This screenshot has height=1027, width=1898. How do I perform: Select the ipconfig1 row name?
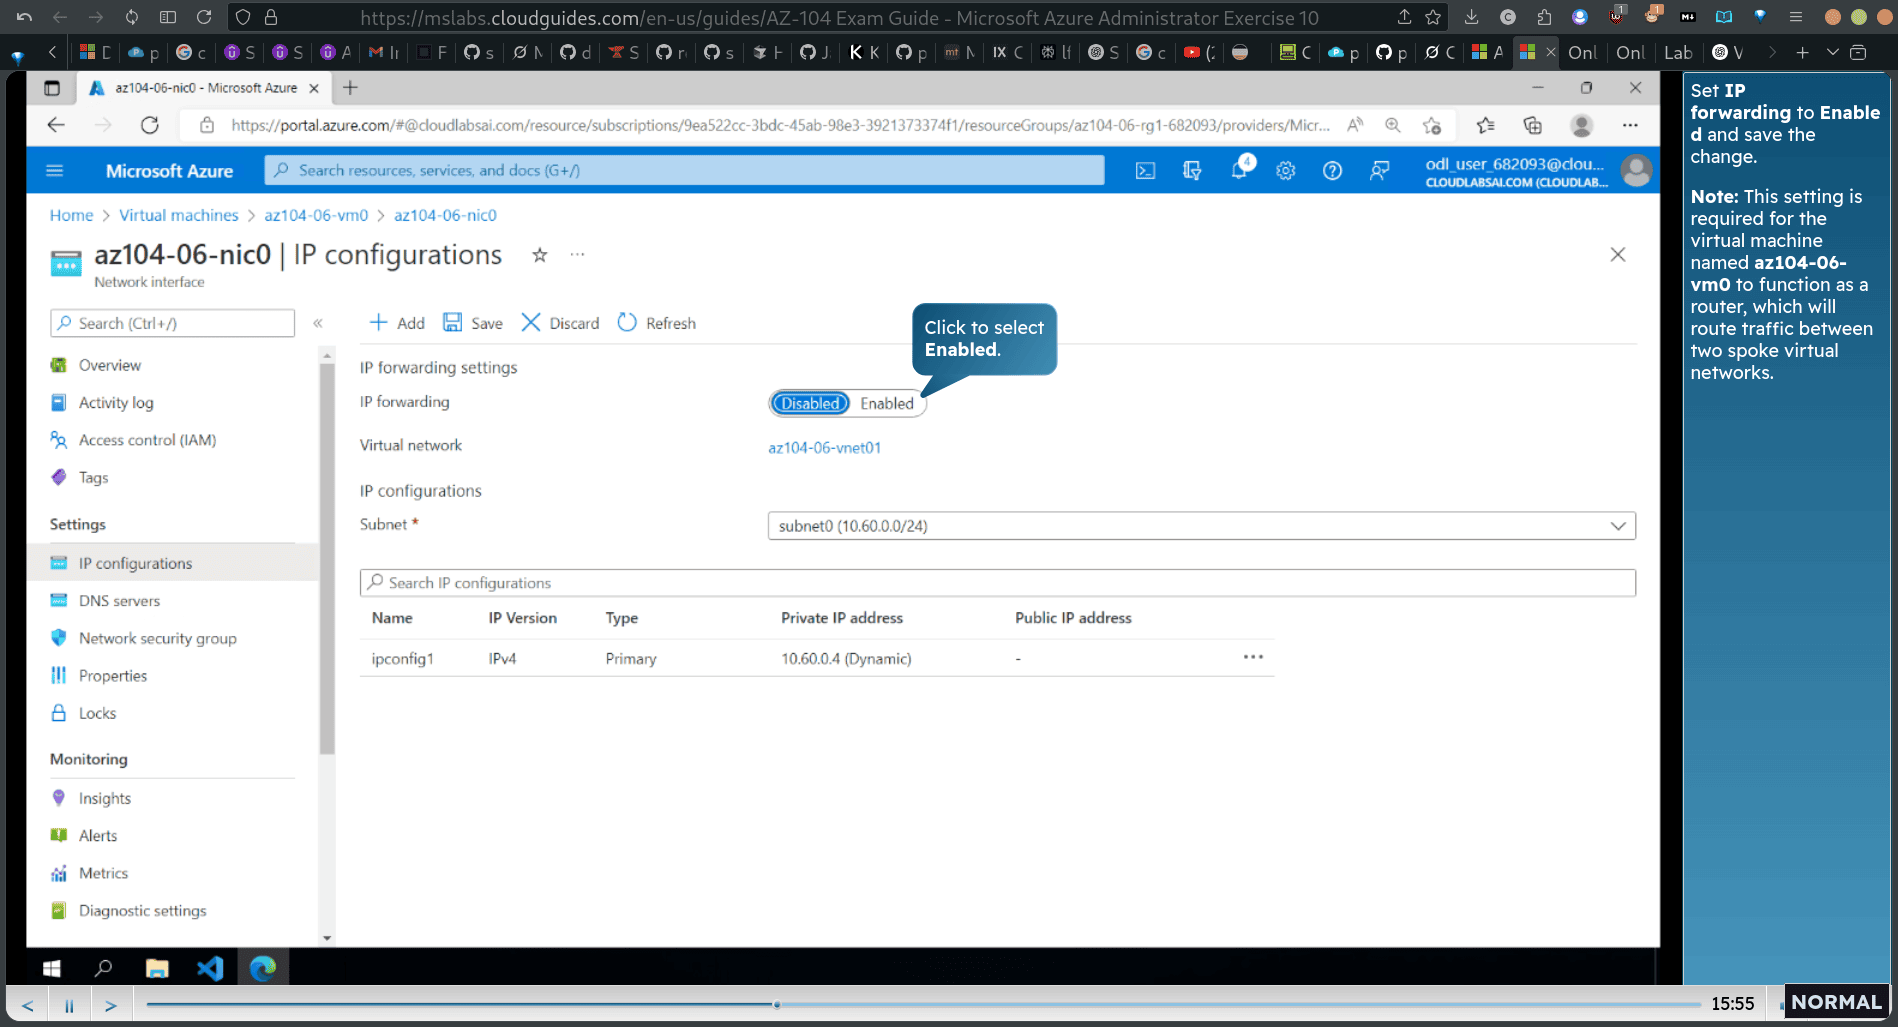click(x=402, y=659)
